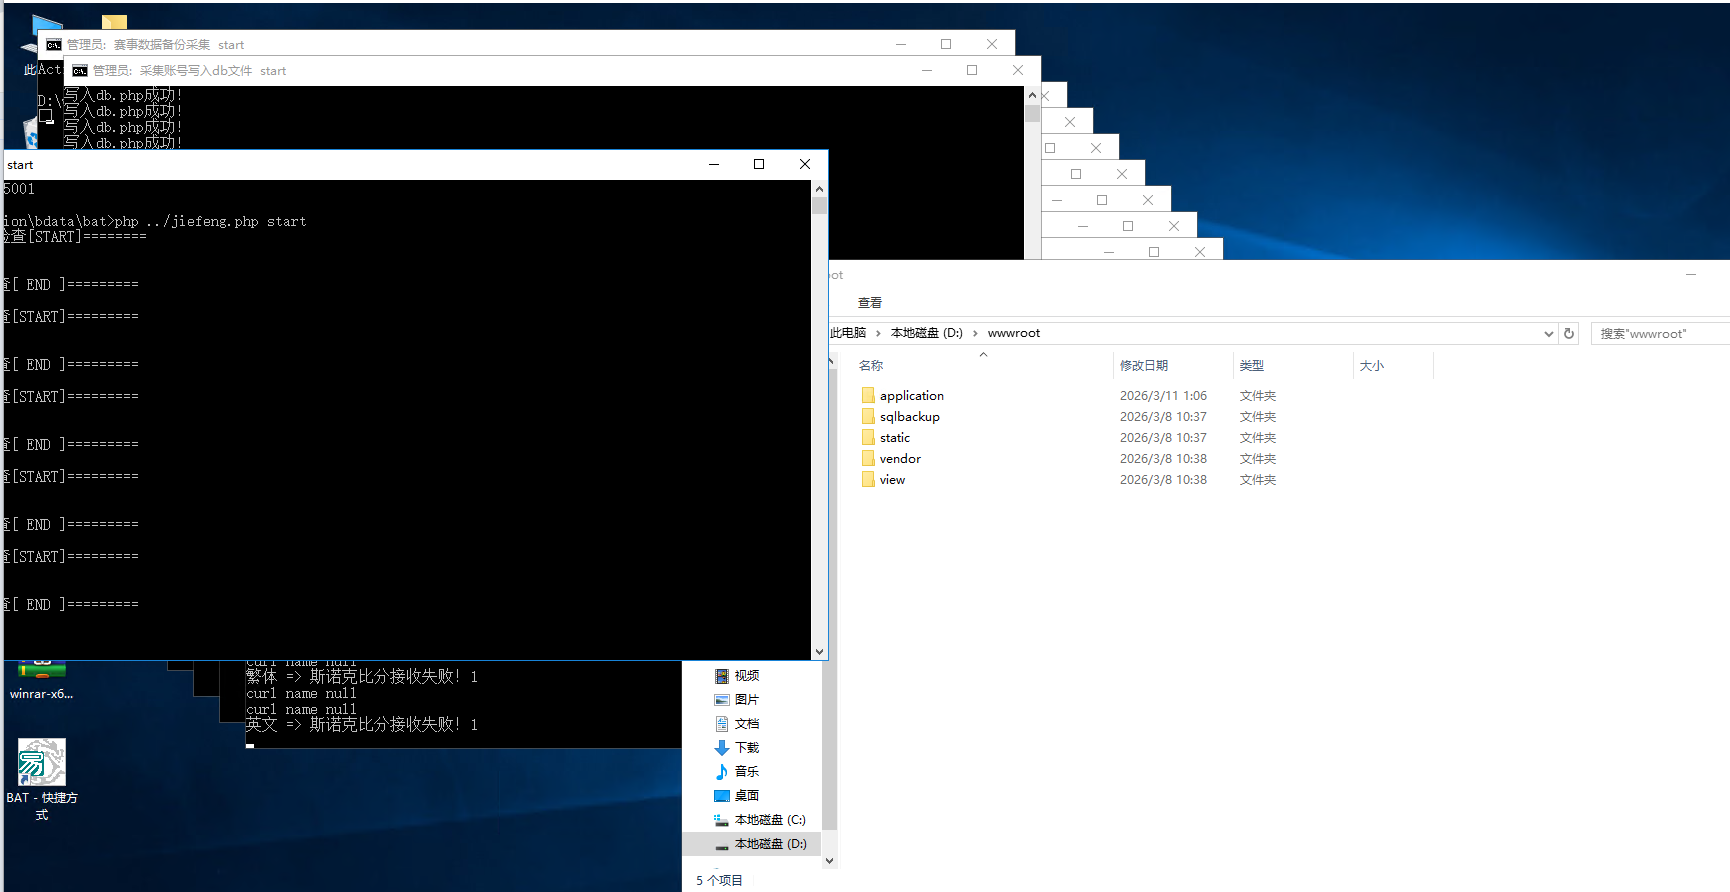
Task: Expand the address bar history dropdown
Action: 1548,334
